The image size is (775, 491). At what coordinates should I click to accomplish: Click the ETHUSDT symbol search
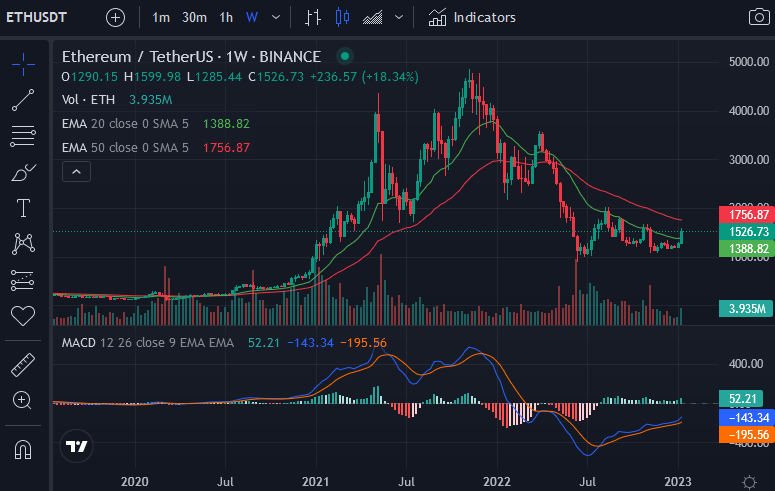[x=37, y=17]
